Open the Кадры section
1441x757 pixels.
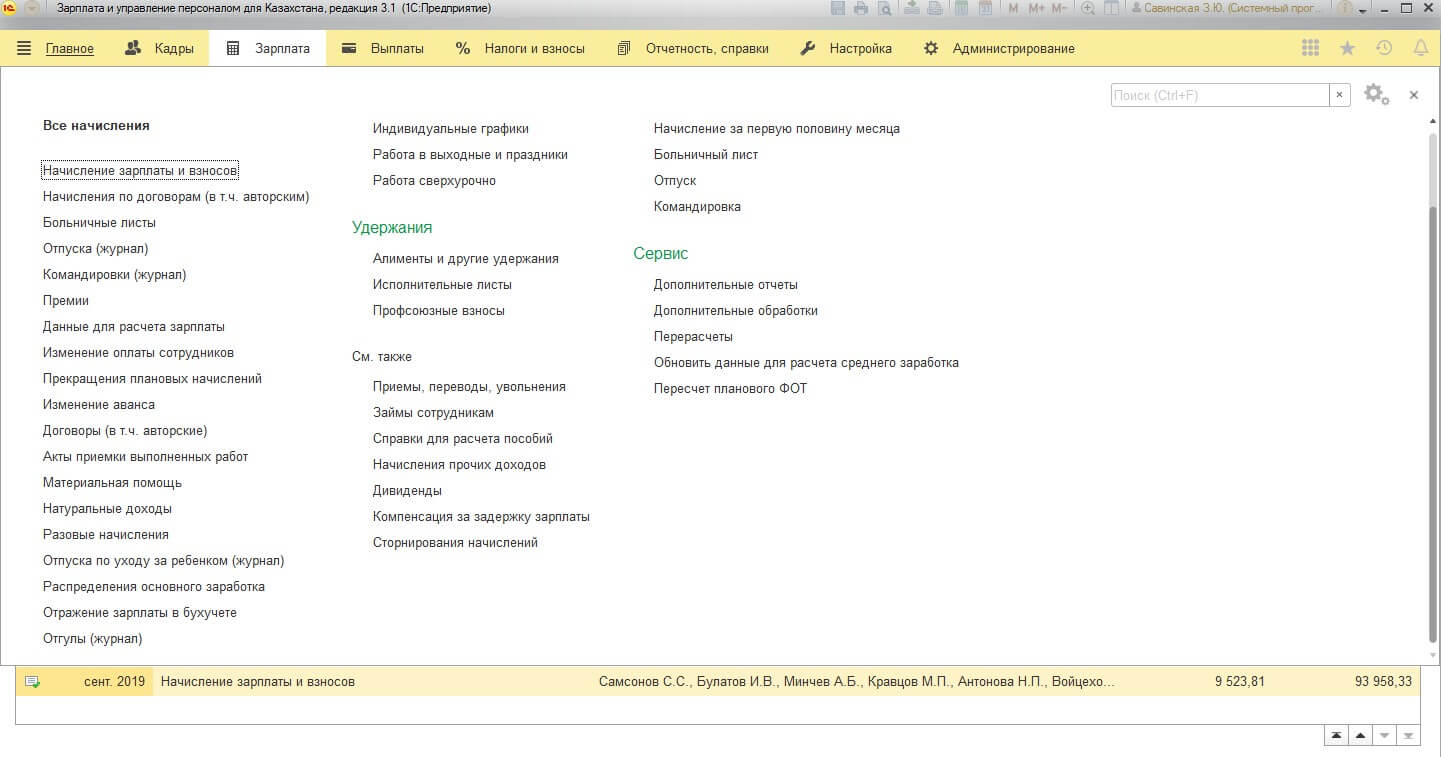tap(159, 48)
